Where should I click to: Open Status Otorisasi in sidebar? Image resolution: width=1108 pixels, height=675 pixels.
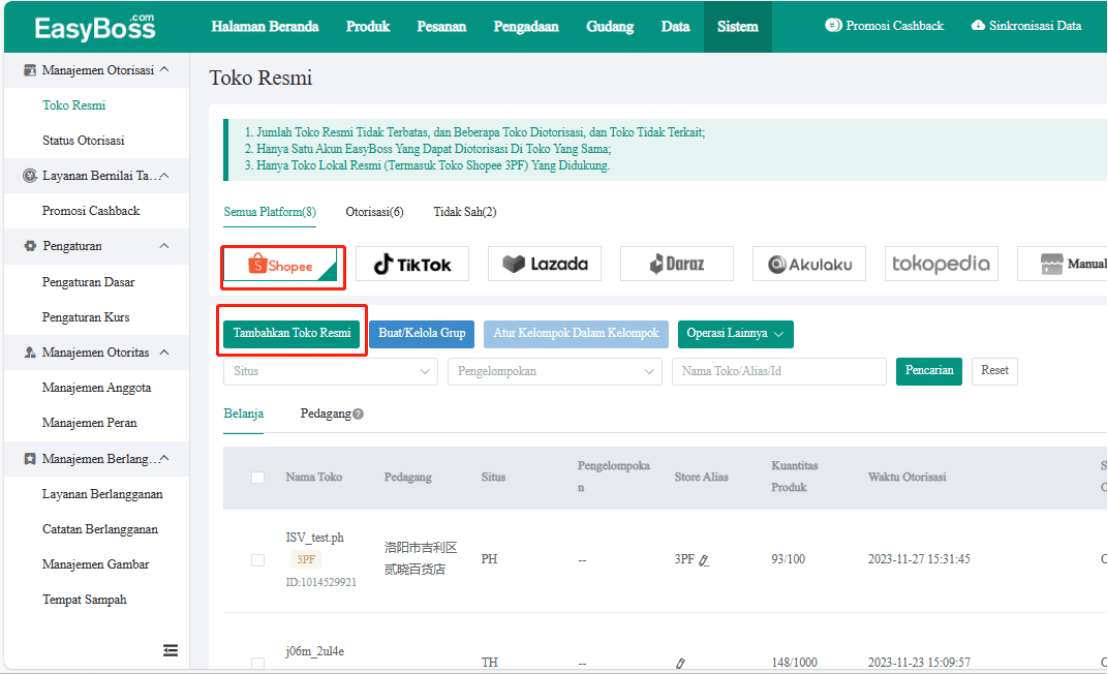(x=83, y=141)
